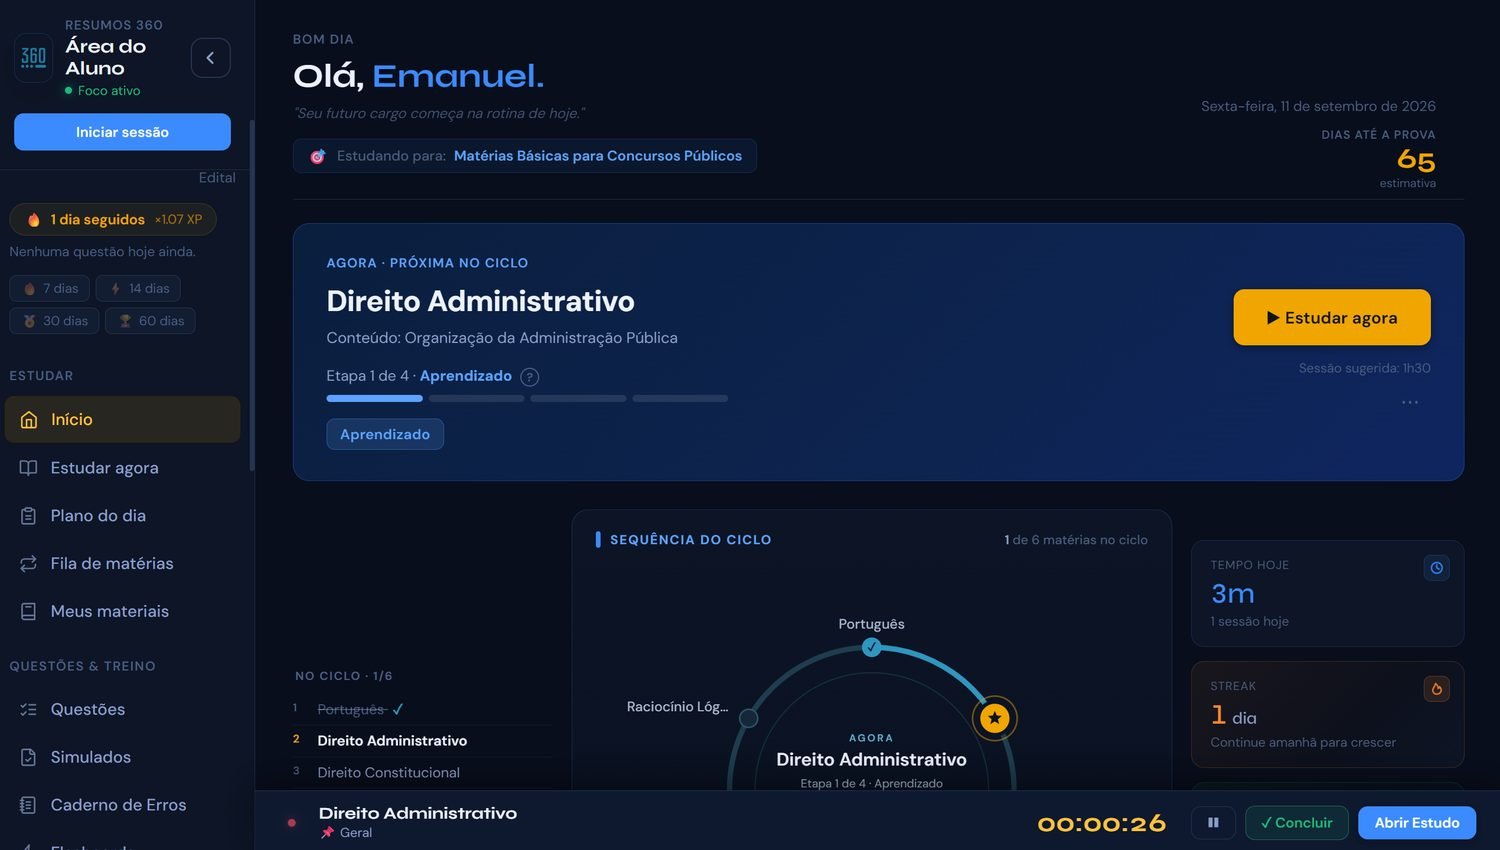Screen dimensions: 1500x850
Task: Click the pin icon beside Geral
Action: tap(327, 833)
